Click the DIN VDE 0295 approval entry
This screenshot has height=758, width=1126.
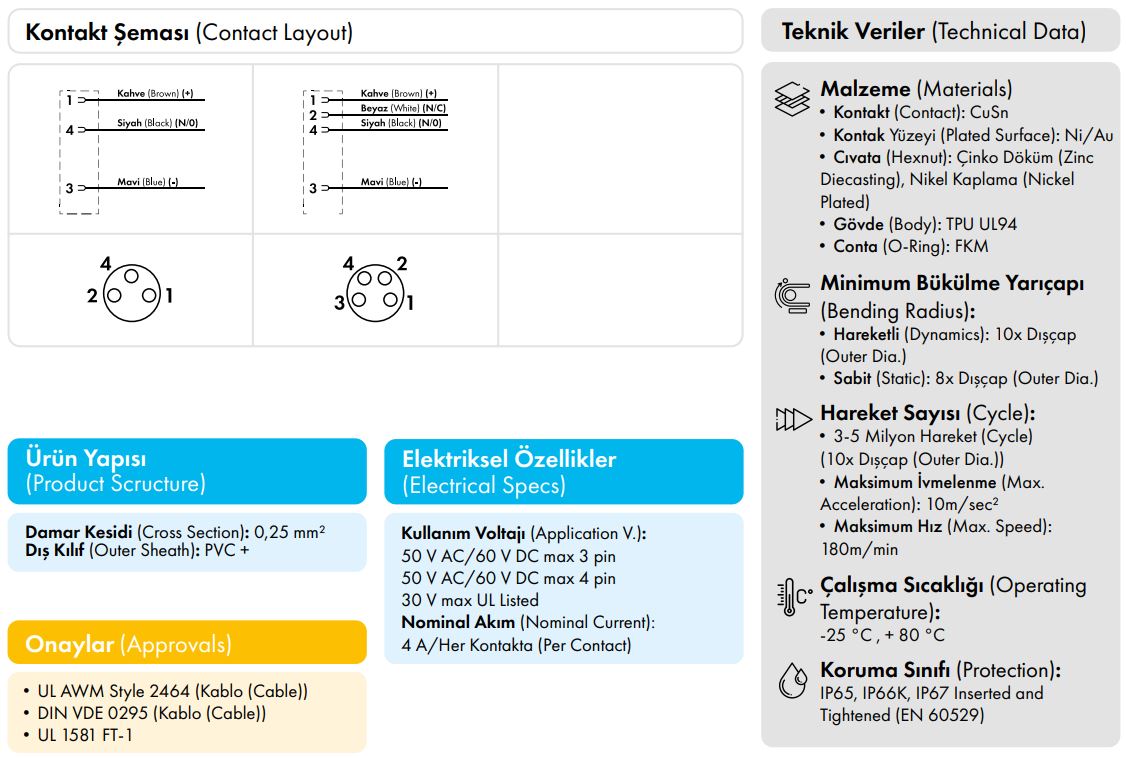click(x=144, y=713)
